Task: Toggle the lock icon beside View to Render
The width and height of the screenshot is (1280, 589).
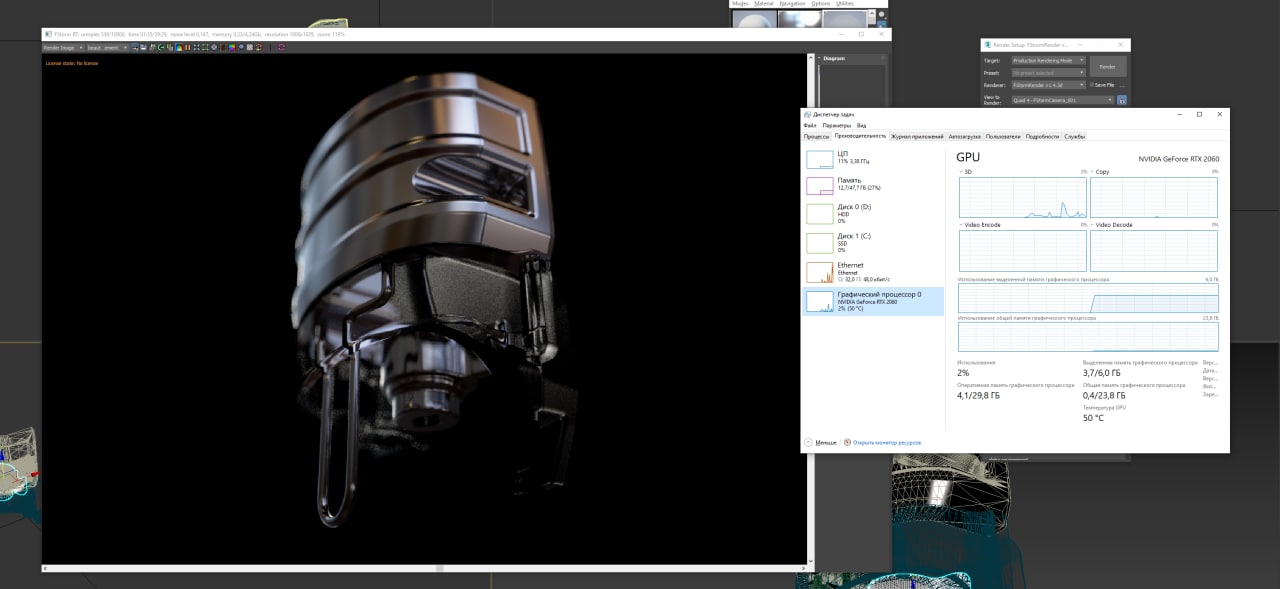Action: (1121, 100)
